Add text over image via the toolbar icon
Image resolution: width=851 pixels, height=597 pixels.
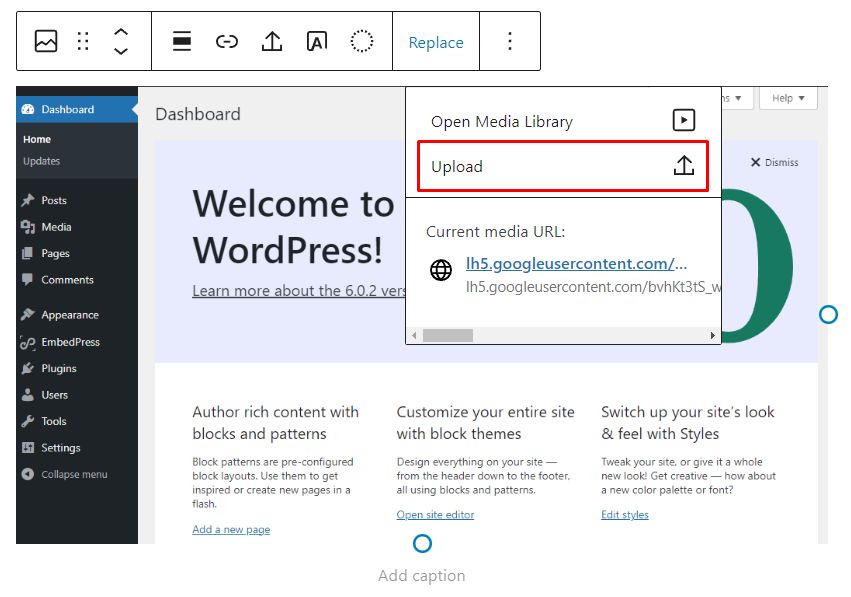(317, 41)
